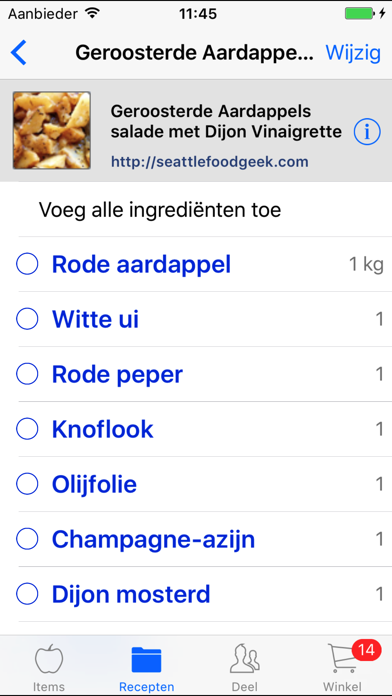Check the circle next to Witte ui
Image resolution: width=392 pixels, height=696 pixels.
point(27,319)
